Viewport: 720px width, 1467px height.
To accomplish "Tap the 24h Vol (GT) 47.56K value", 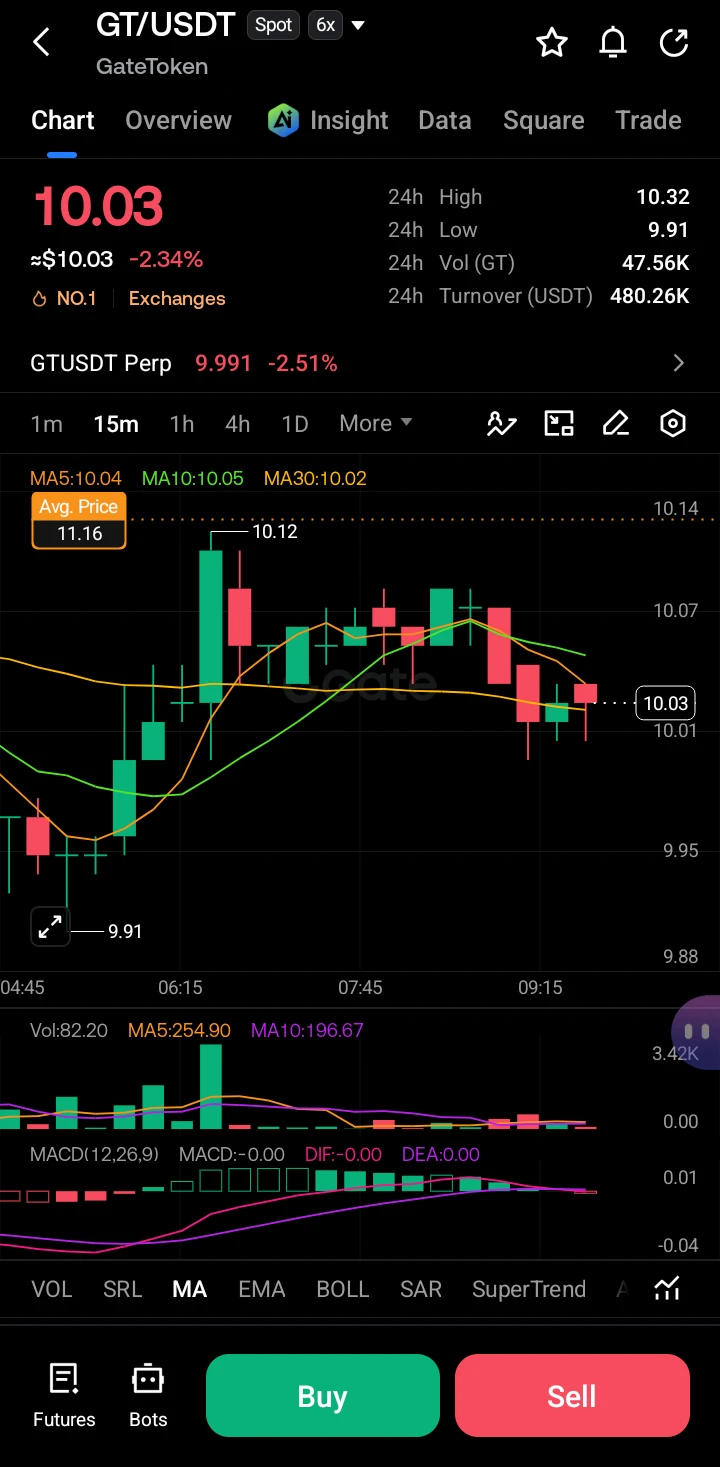I will [x=656, y=263].
